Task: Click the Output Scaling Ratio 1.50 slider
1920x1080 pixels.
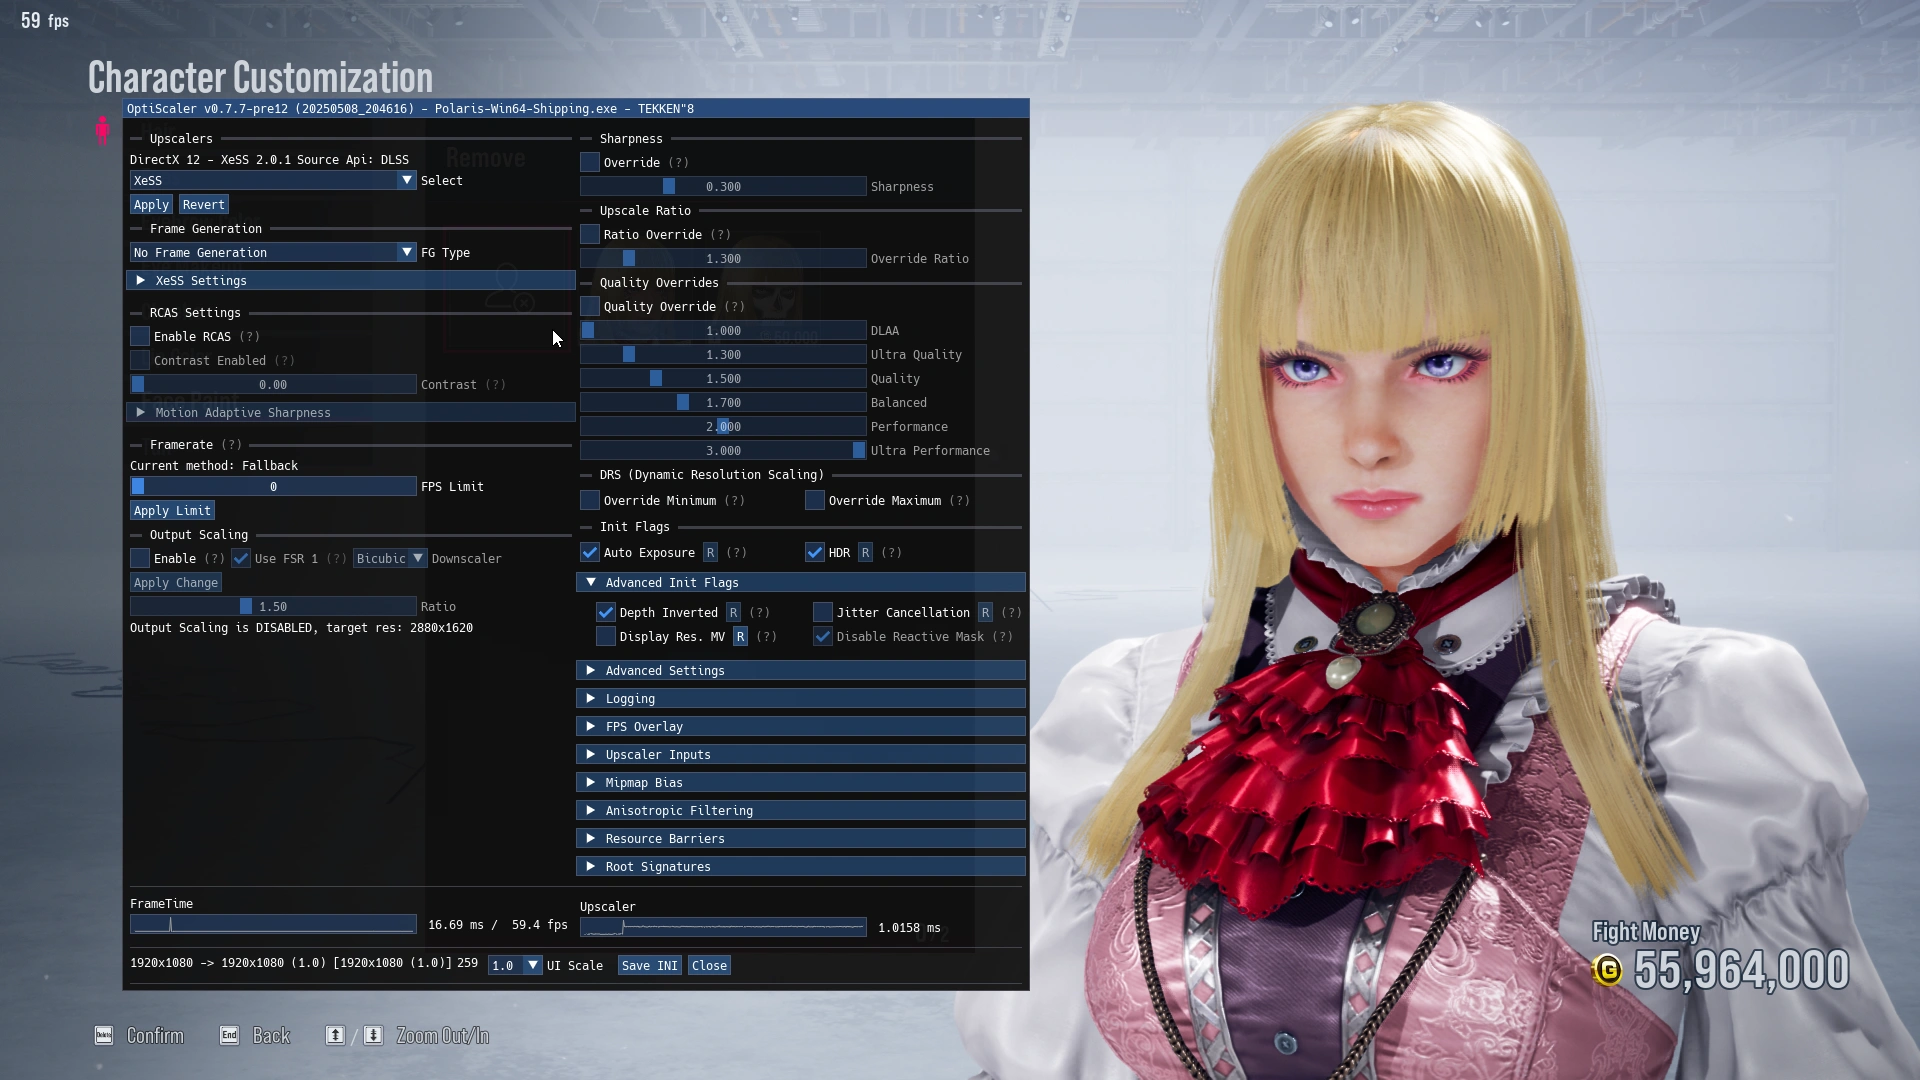Action: 273,606
